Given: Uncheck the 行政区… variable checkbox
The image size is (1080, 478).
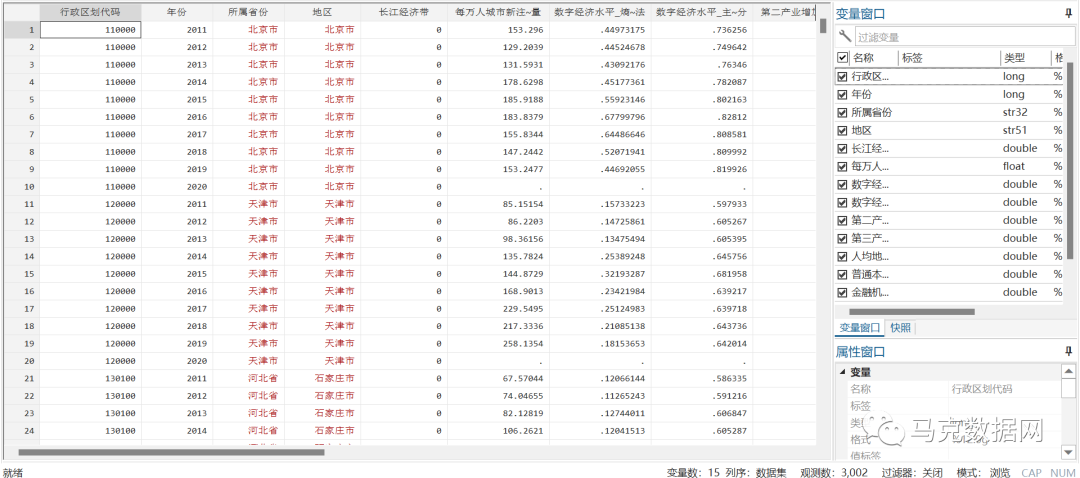Looking at the screenshot, I should pos(842,76).
